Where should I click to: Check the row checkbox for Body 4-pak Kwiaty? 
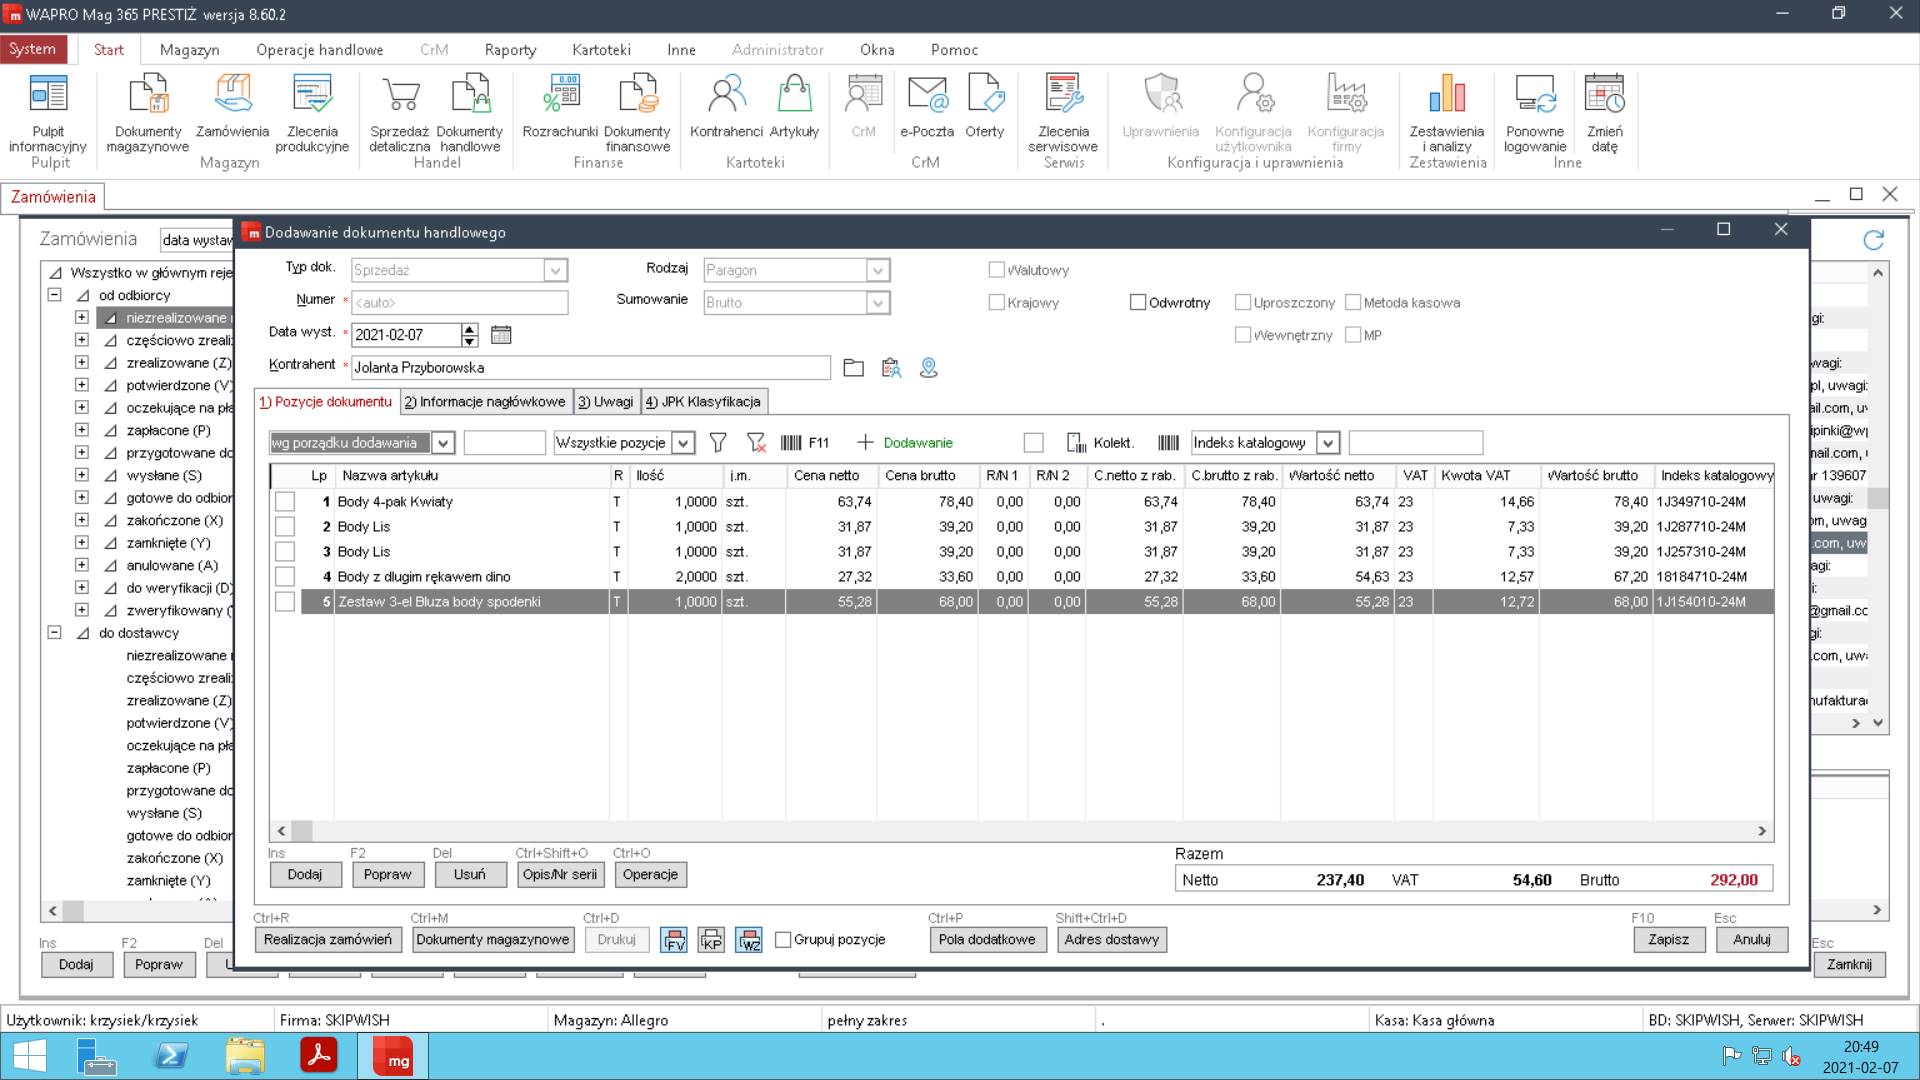[285, 502]
